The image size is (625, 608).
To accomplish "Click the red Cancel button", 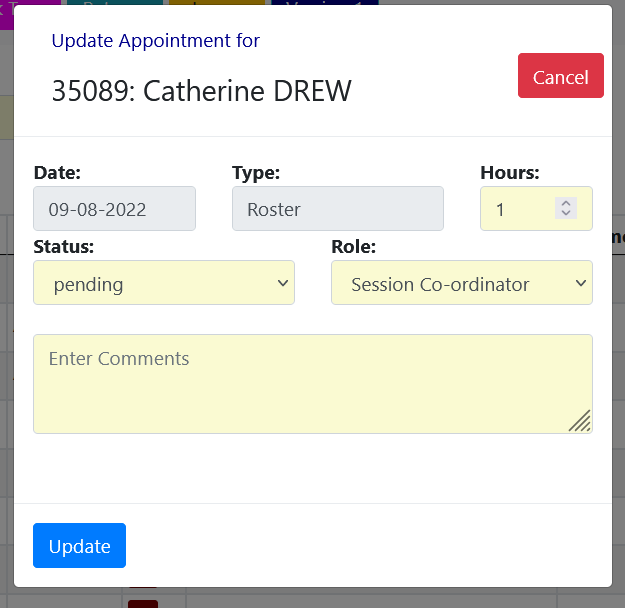I will coord(560,76).
